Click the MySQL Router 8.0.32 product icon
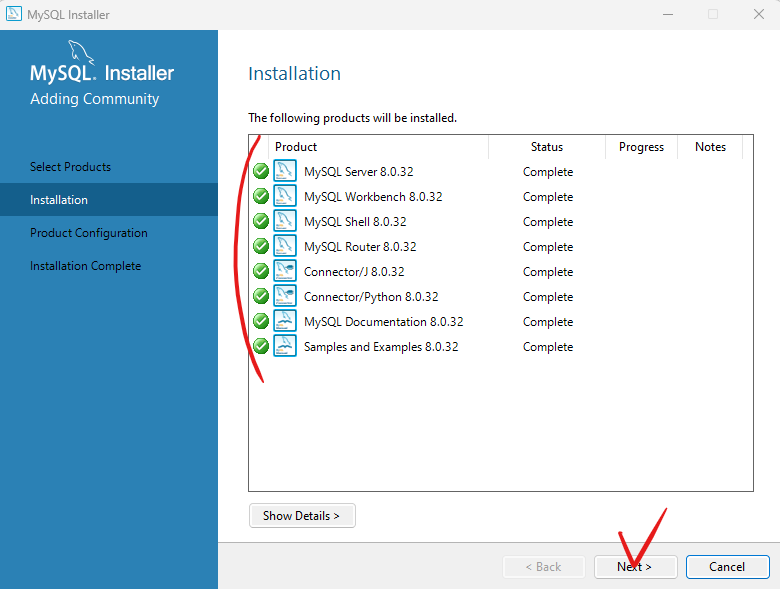The image size is (780, 589). click(285, 246)
